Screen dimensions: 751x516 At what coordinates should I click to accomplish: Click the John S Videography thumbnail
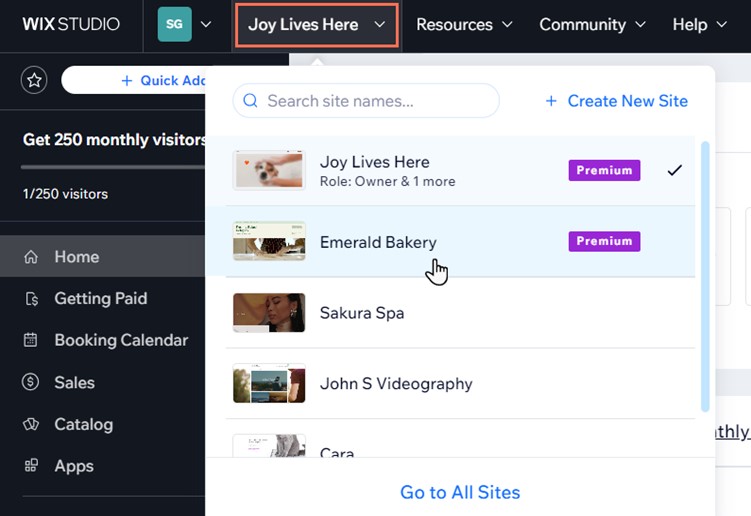[x=268, y=383]
